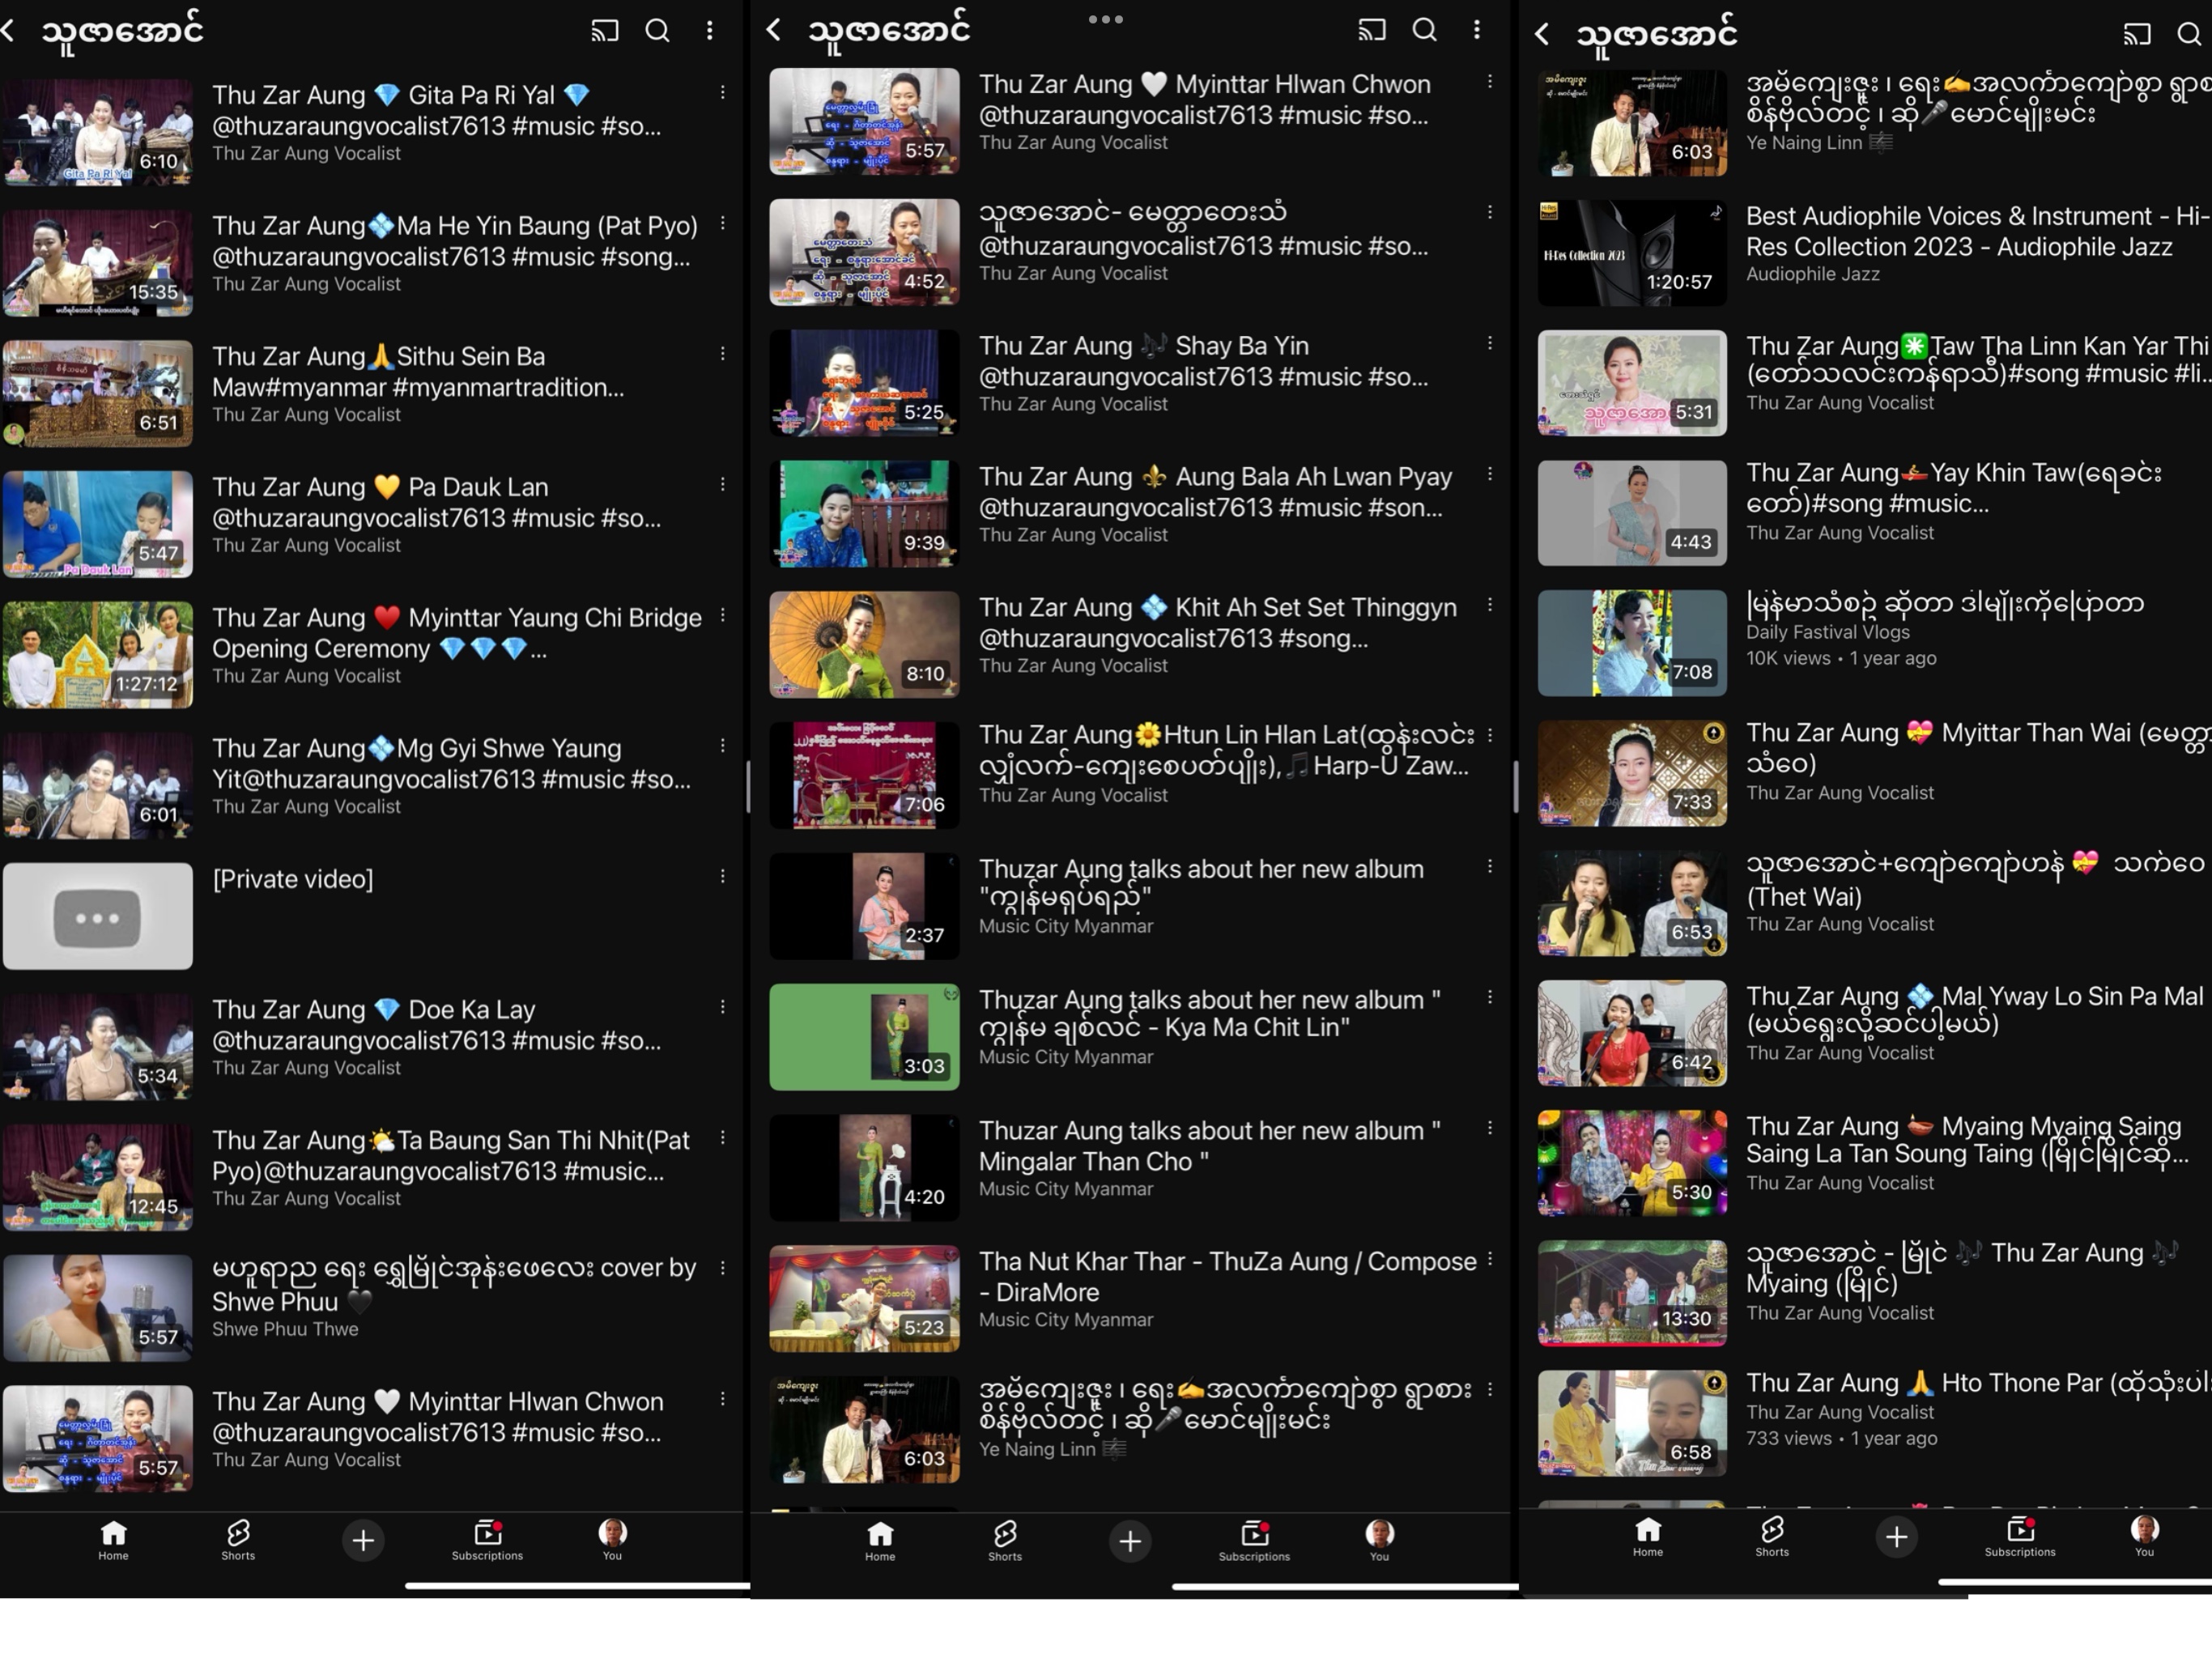Open options menu for Shay Ba Yin video
The width and height of the screenshot is (2212, 1658).
click(1490, 344)
